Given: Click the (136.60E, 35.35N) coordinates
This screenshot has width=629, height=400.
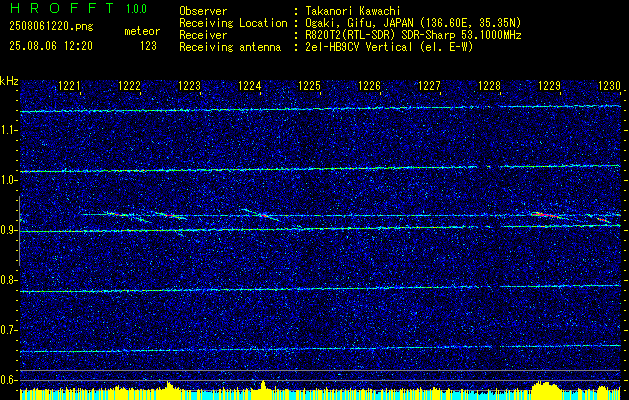Looking at the screenshot, I should point(469,23).
